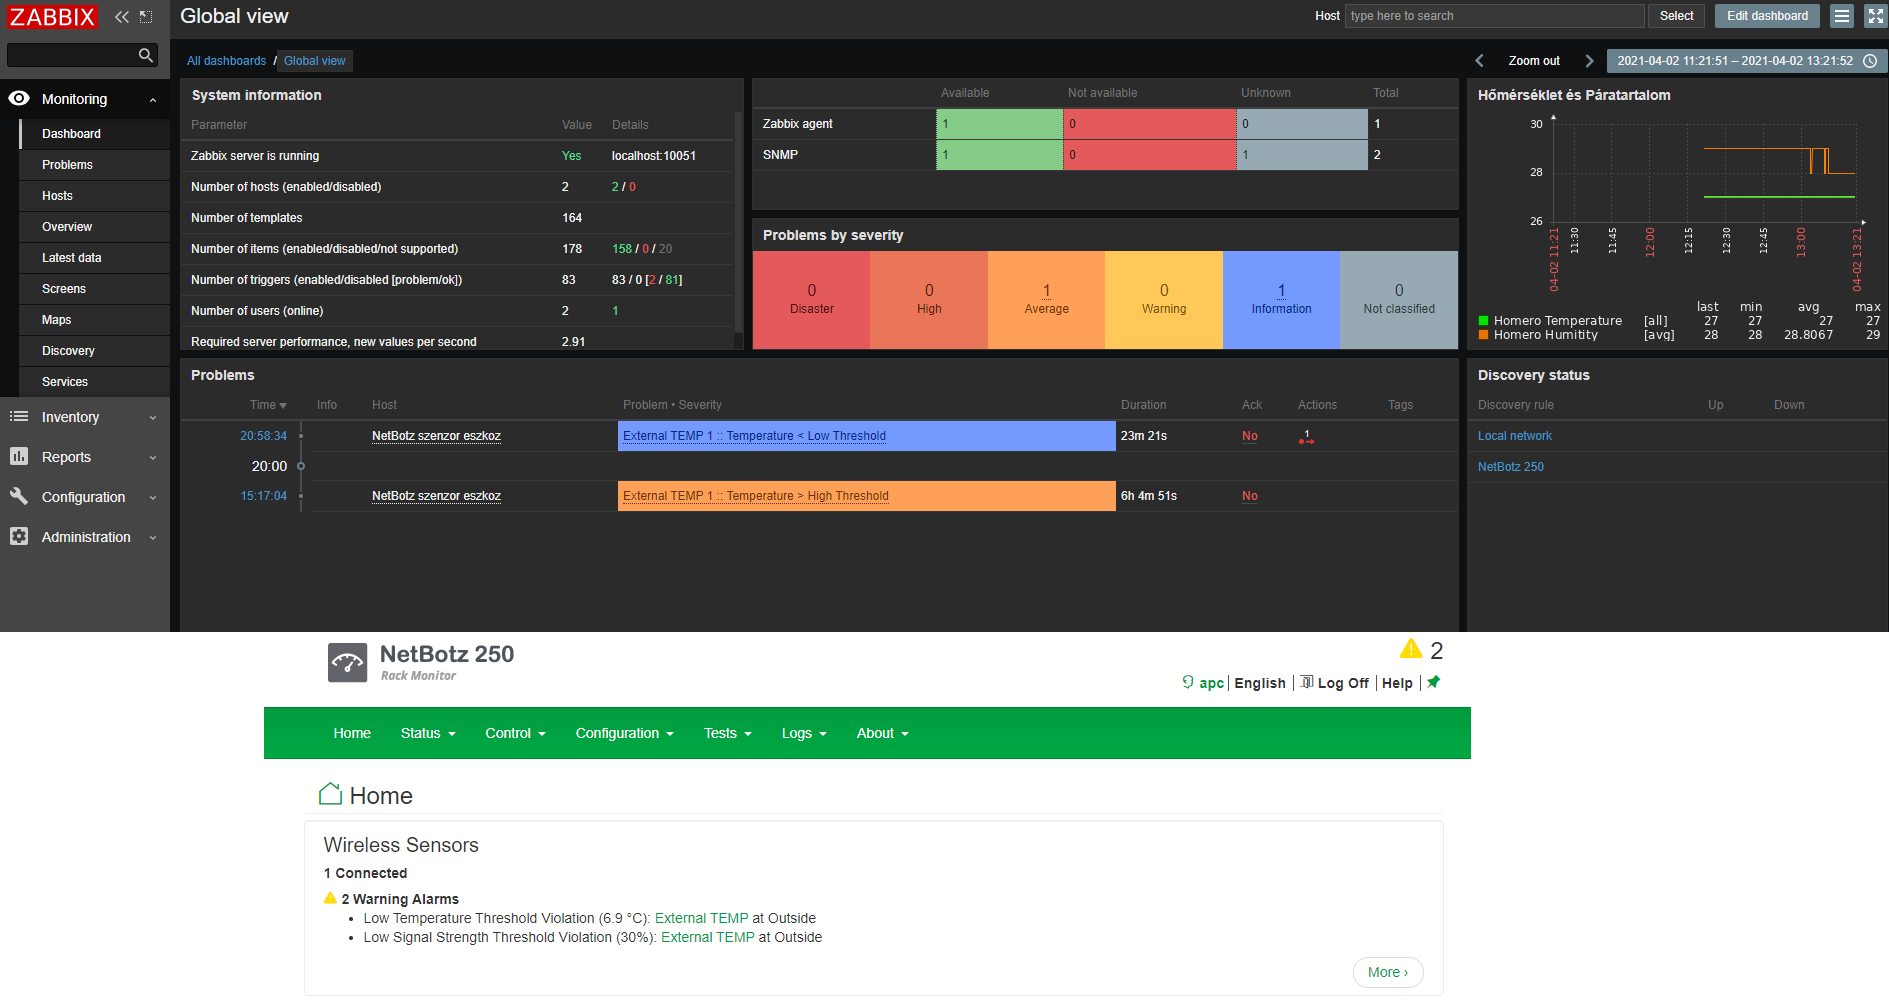Sort problems by Time column
This screenshot has width=1889, height=1000.
click(x=268, y=405)
